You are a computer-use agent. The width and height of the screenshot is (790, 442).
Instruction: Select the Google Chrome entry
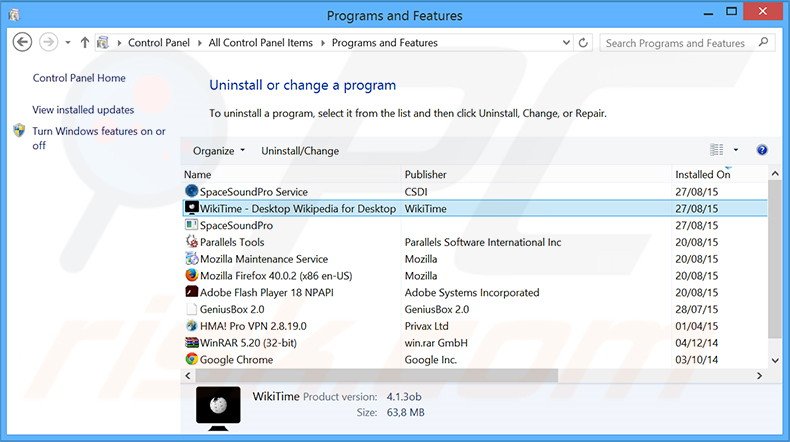236,360
